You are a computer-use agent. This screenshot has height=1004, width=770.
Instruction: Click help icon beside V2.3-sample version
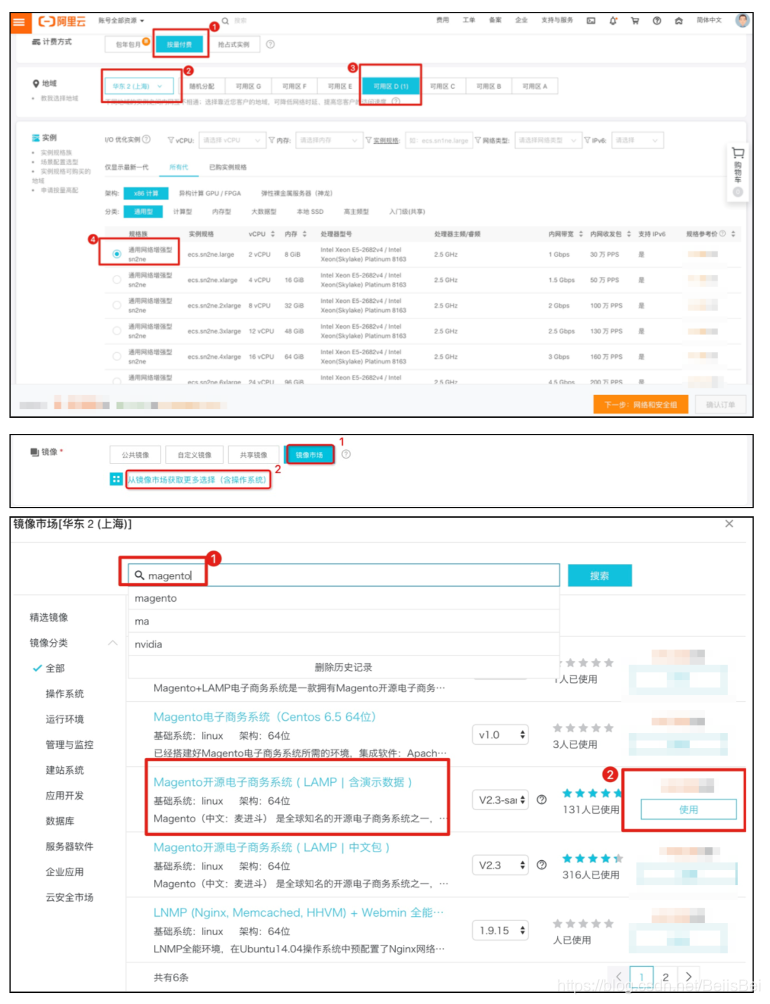coord(541,800)
